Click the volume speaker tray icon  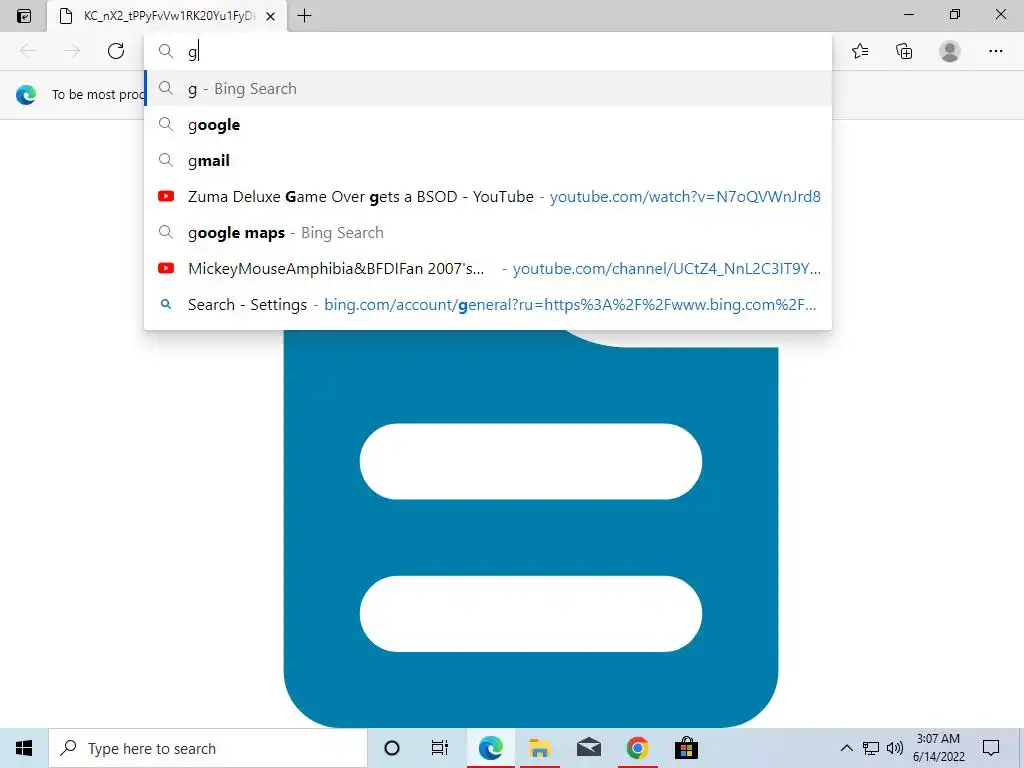(x=895, y=748)
